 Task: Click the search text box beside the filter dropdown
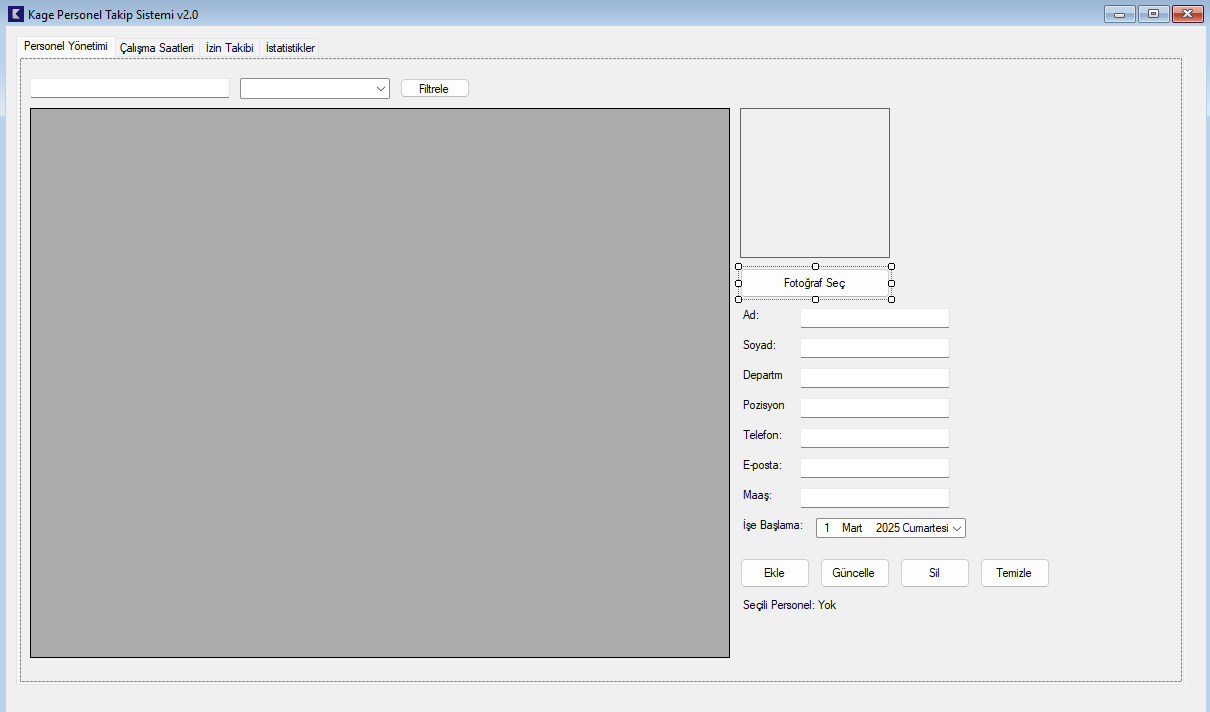point(130,88)
